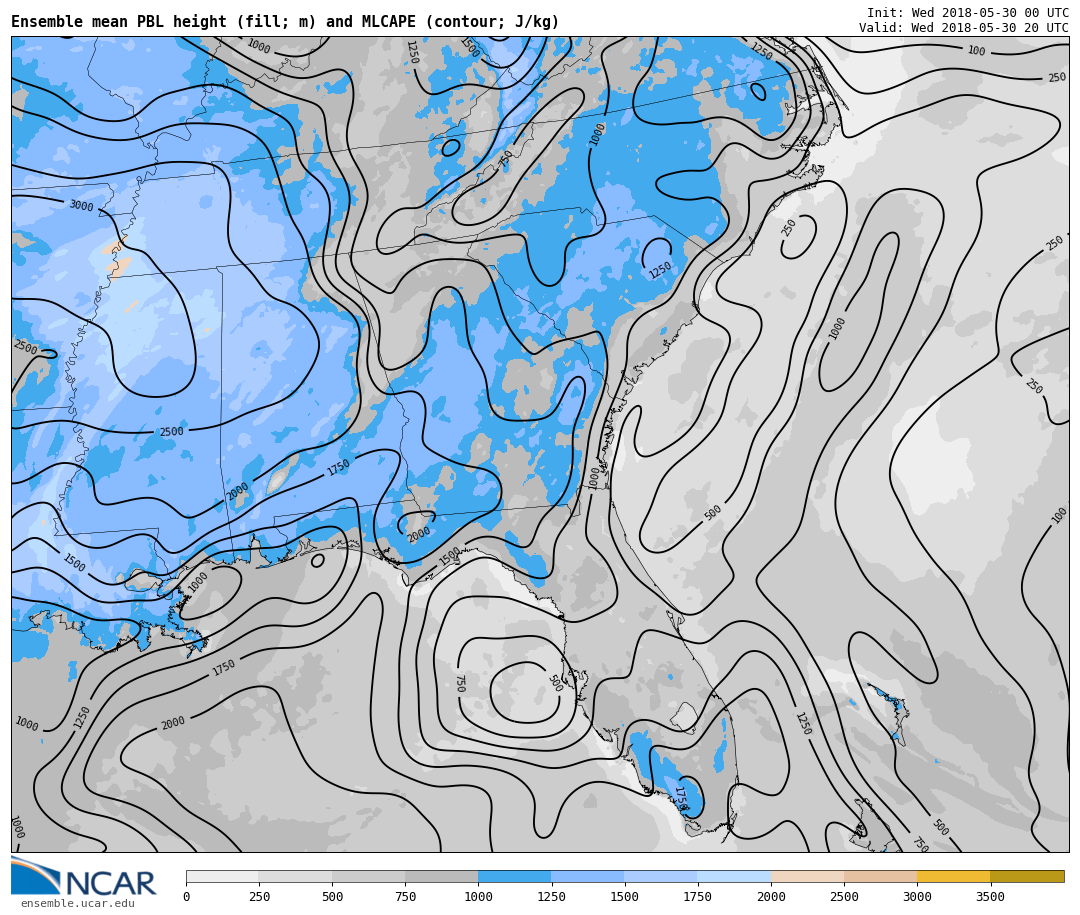
Task: Click the colorbar tick label '2500'
Action: click(x=844, y=896)
